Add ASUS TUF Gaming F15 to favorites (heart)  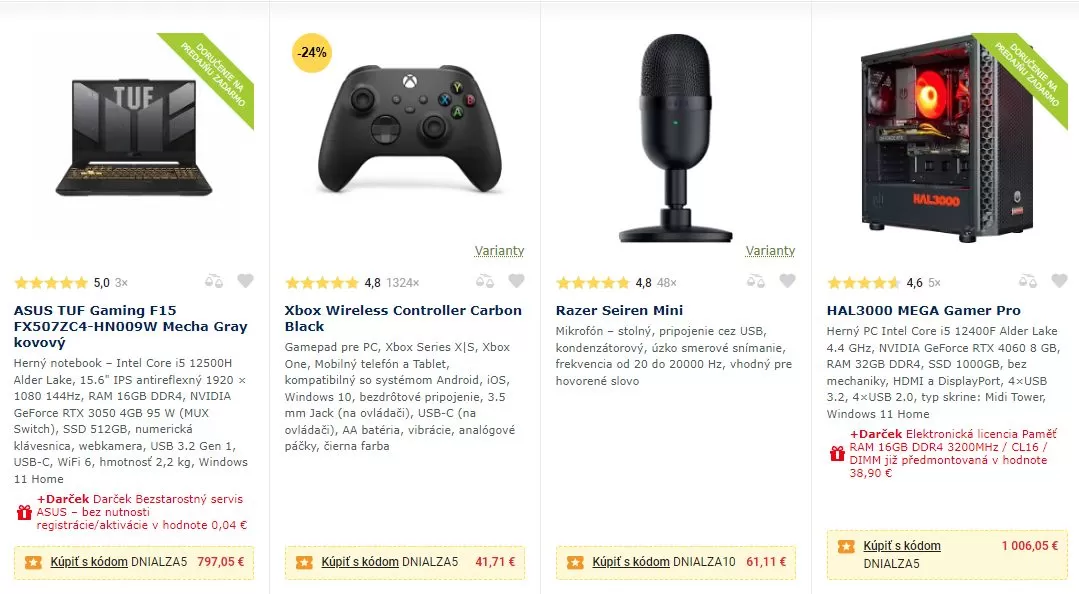point(245,282)
